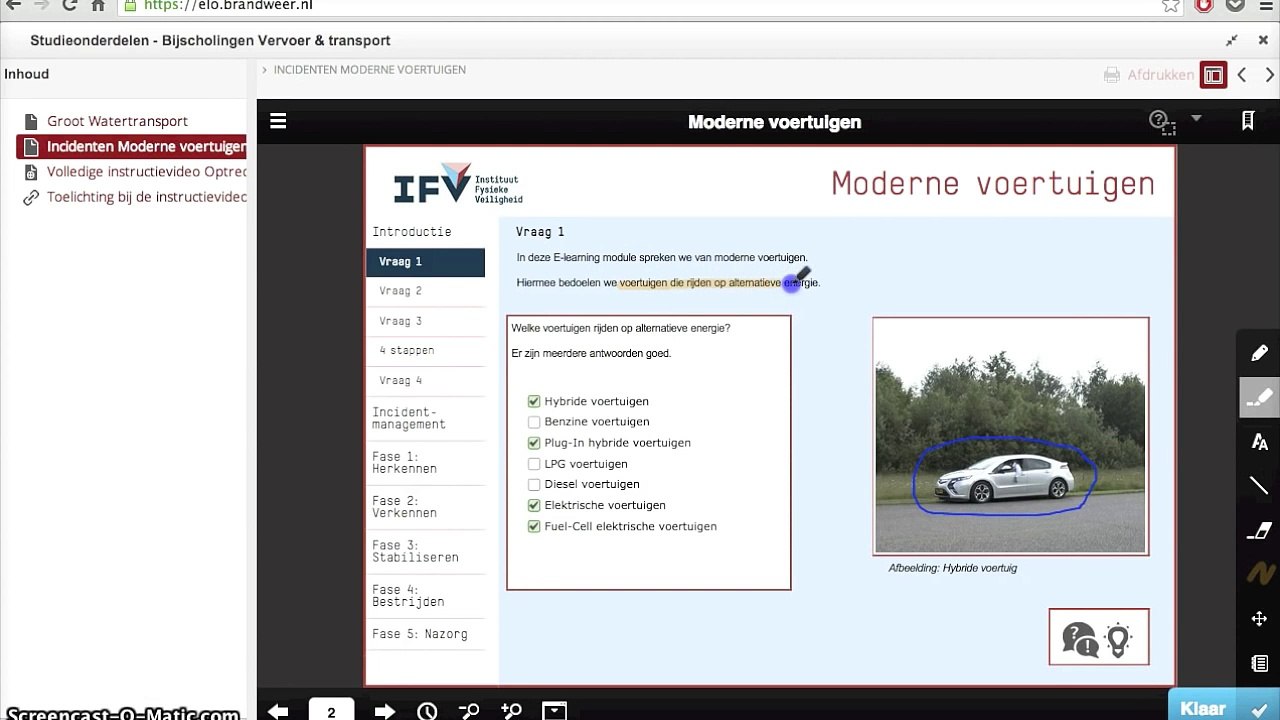Uncheck Hybride voertuigen checkbox
This screenshot has height=720, width=1280.
pyautogui.click(x=534, y=401)
